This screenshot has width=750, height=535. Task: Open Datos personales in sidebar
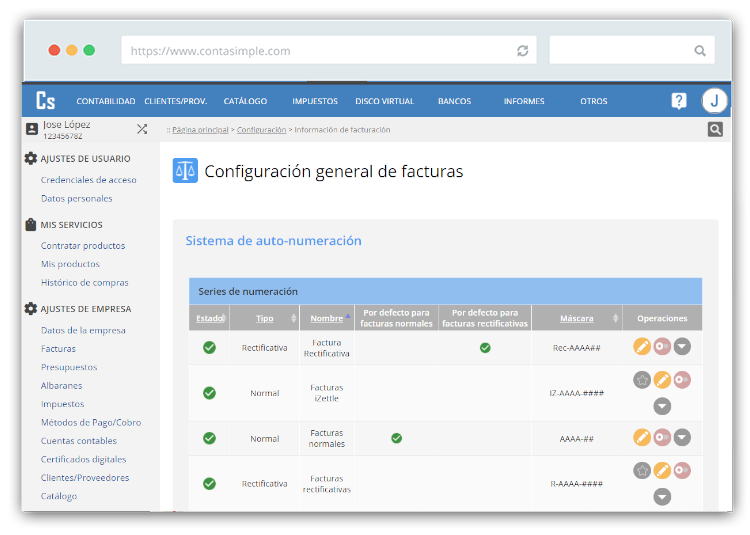click(77, 198)
